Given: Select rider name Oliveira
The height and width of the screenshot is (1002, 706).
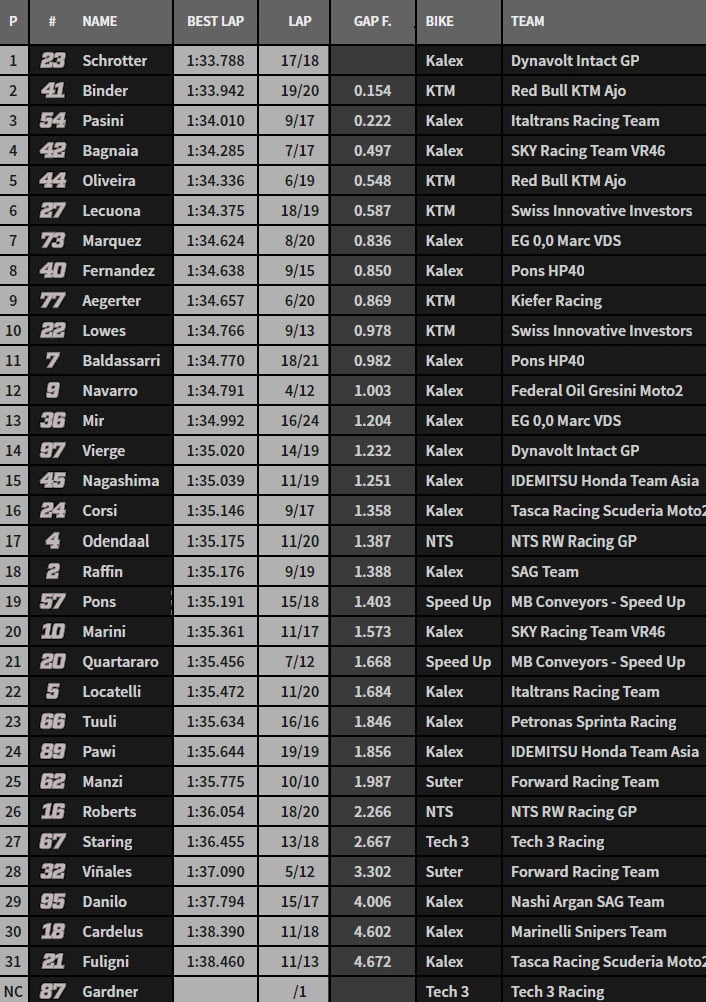Looking at the screenshot, I should click(108, 180).
